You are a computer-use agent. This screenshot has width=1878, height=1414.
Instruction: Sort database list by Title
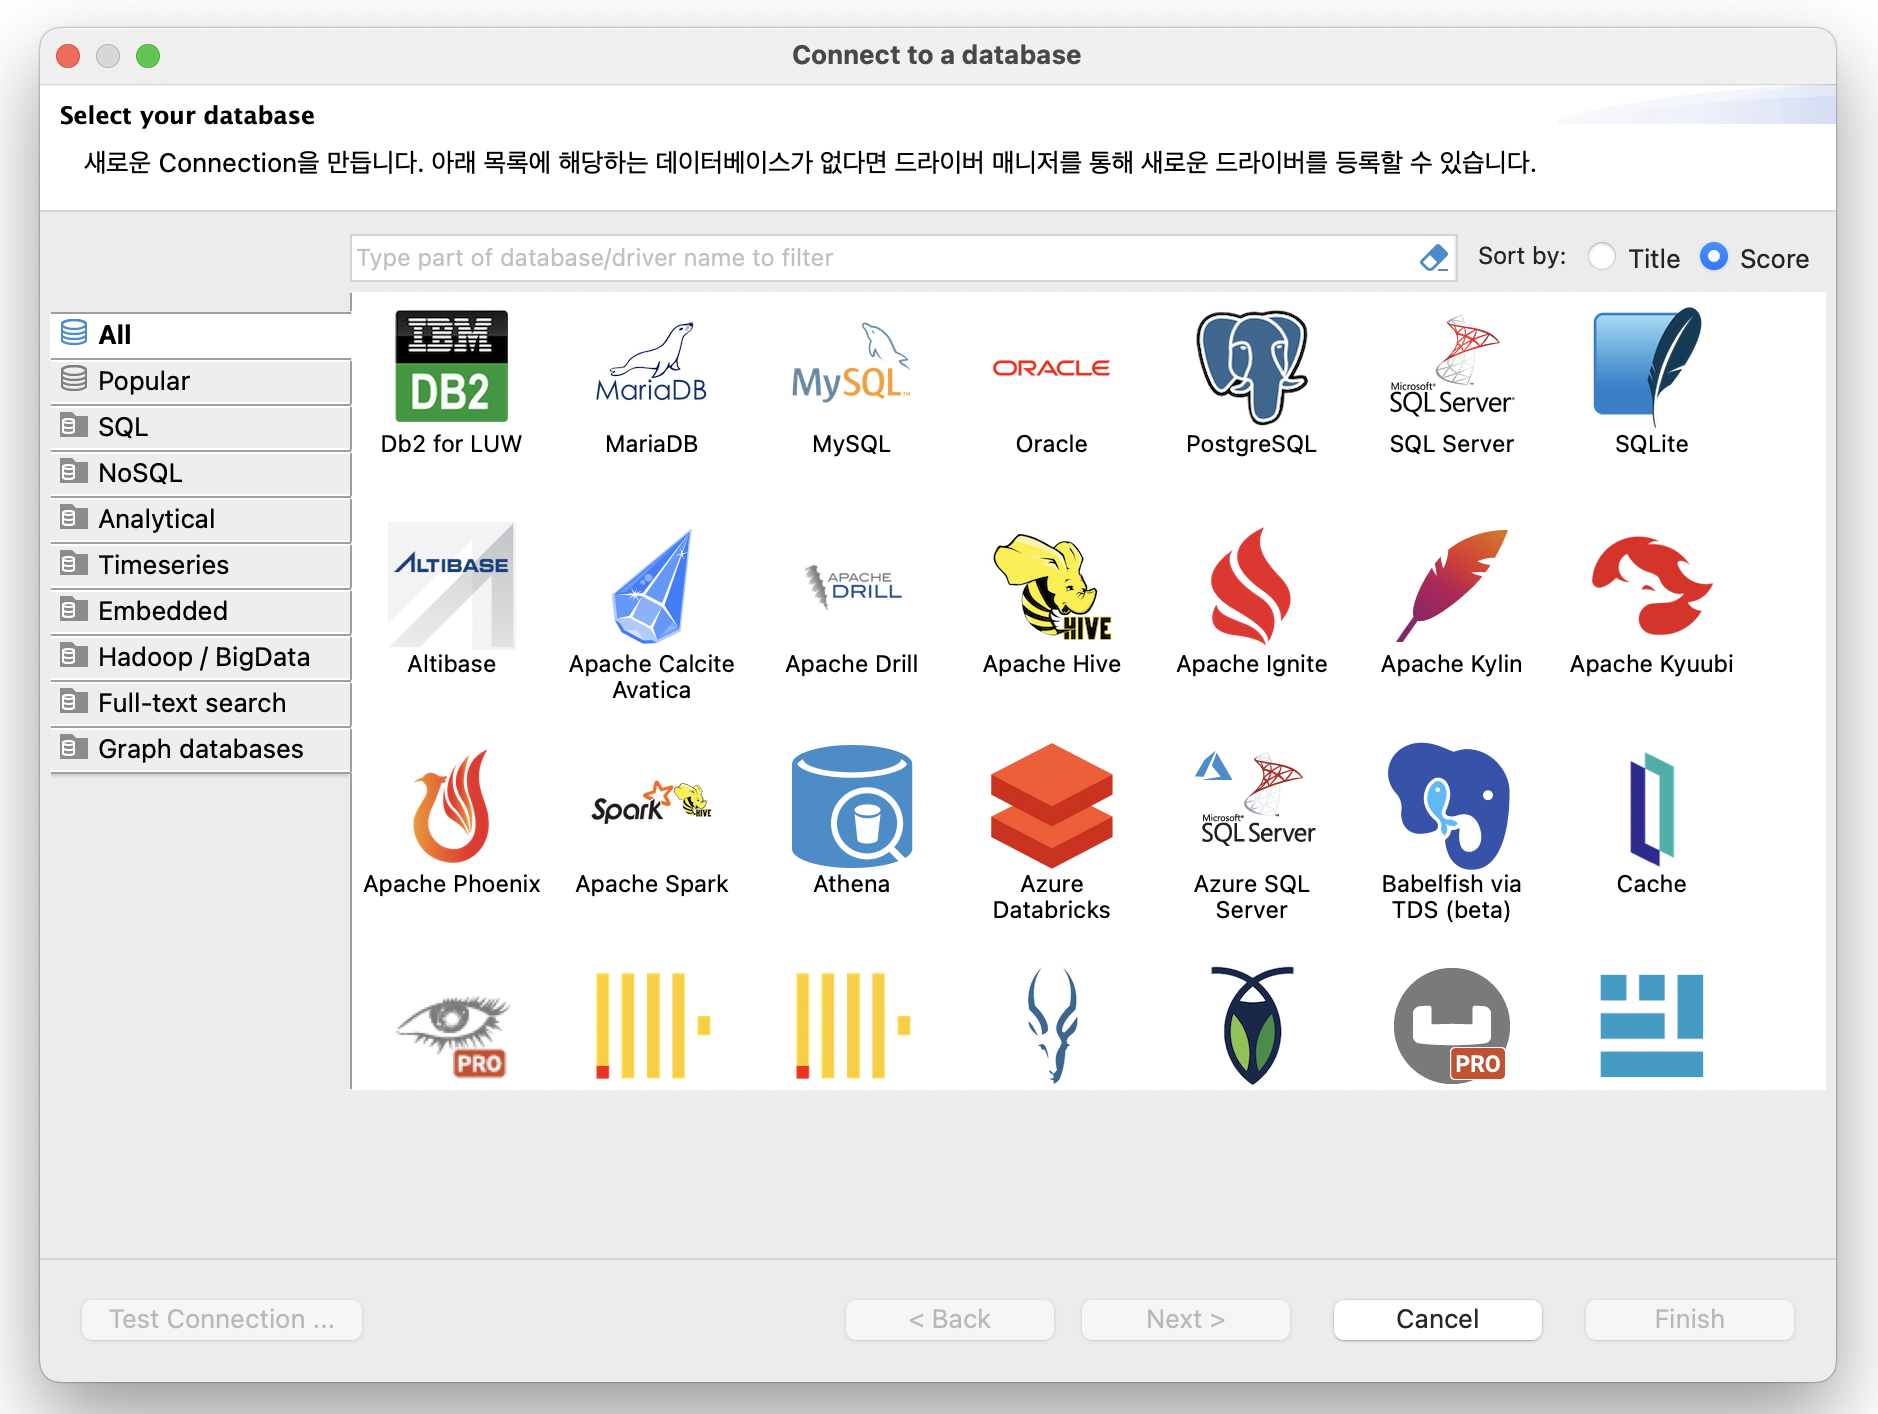point(1602,257)
